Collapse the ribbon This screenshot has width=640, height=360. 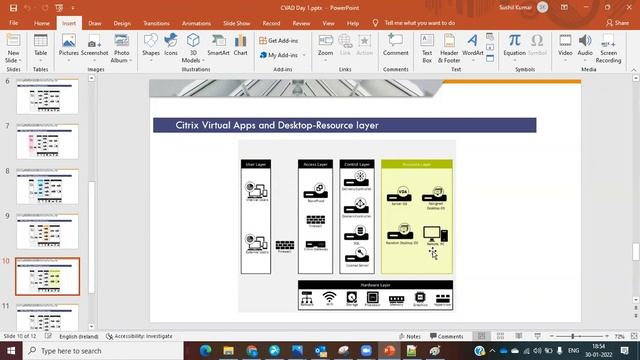coord(634,70)
